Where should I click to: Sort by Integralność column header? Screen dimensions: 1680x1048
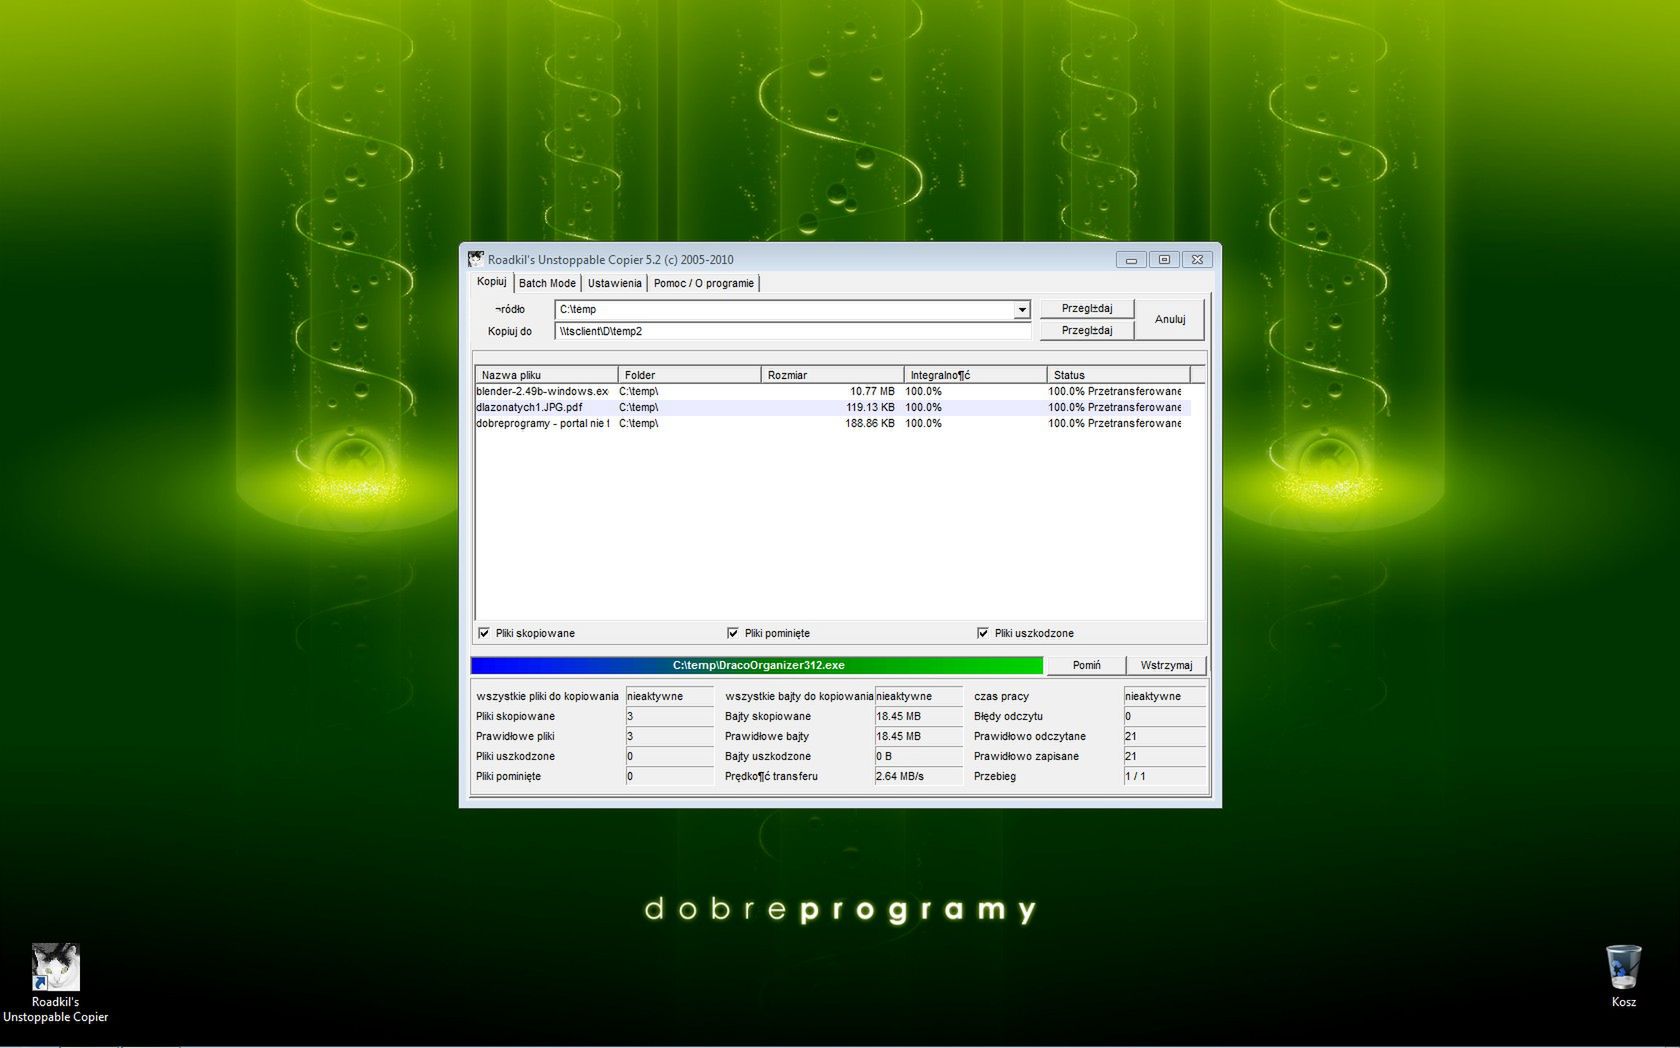(x=975, y=375)
